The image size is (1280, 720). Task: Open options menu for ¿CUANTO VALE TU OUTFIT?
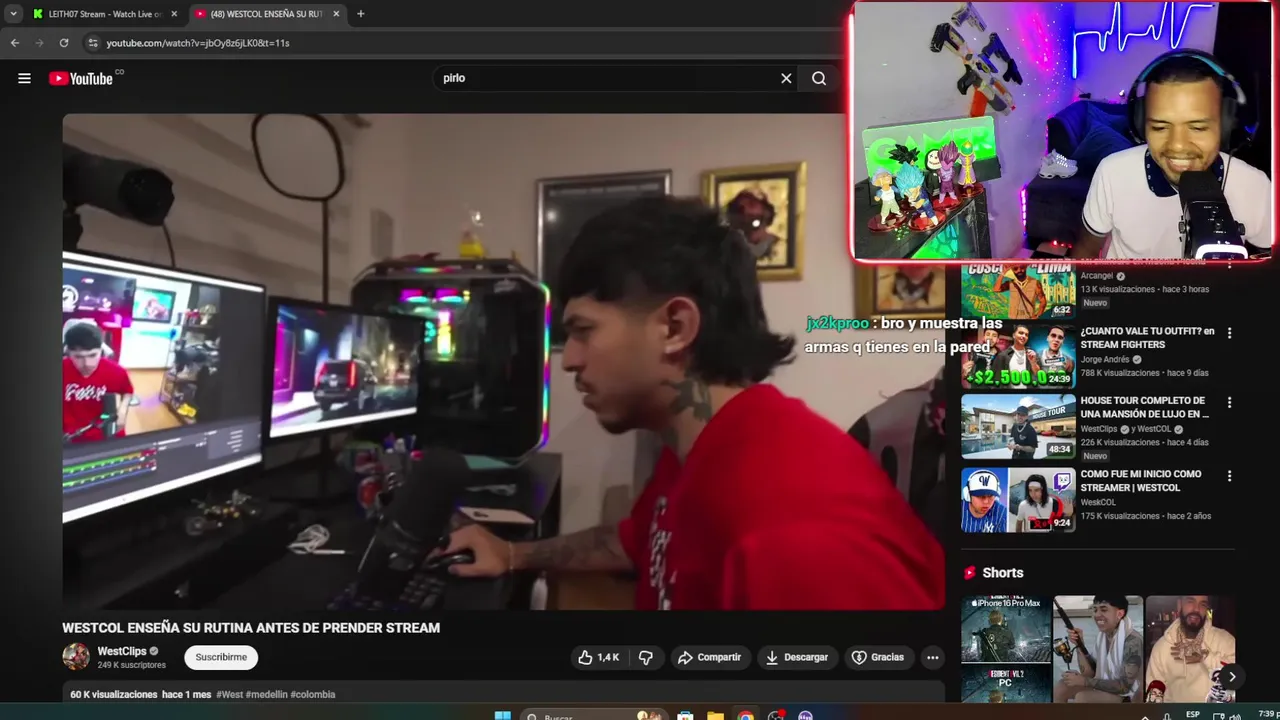[x=1229, y=333]
